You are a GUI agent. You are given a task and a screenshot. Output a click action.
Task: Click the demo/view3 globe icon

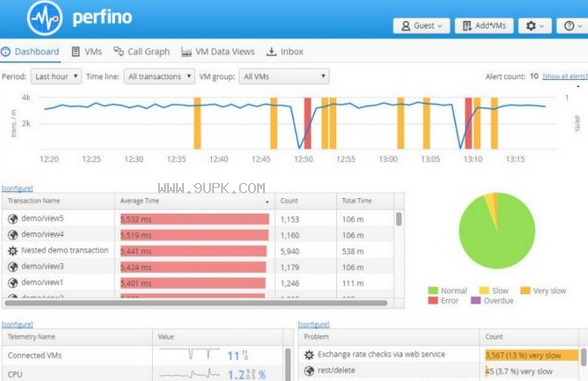point(13,267)
